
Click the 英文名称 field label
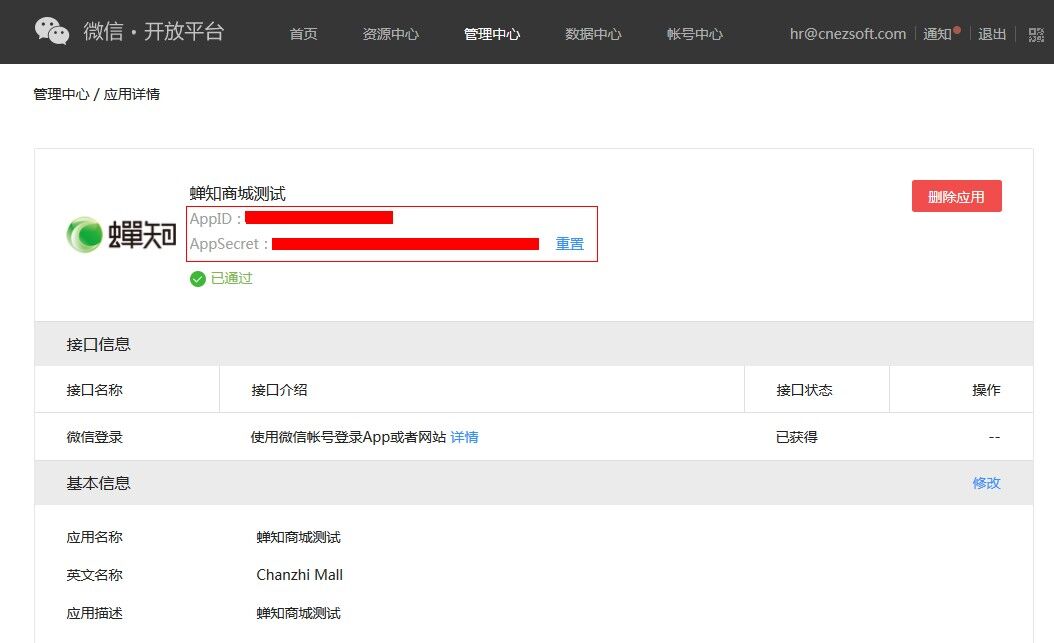tap(94, 575)
